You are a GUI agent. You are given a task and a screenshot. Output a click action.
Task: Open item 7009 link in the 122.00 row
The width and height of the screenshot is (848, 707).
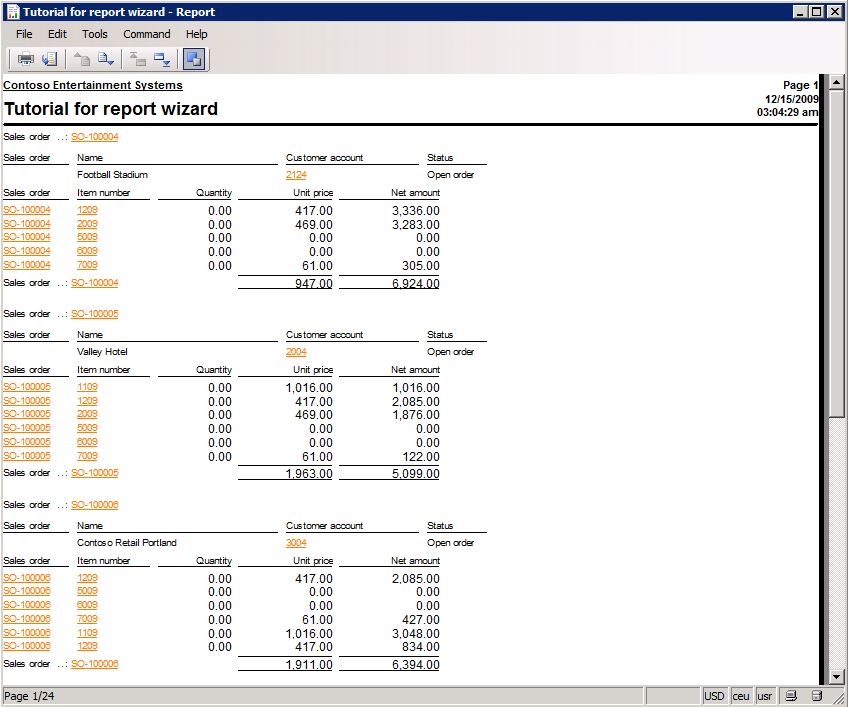[x=87, y=456]
